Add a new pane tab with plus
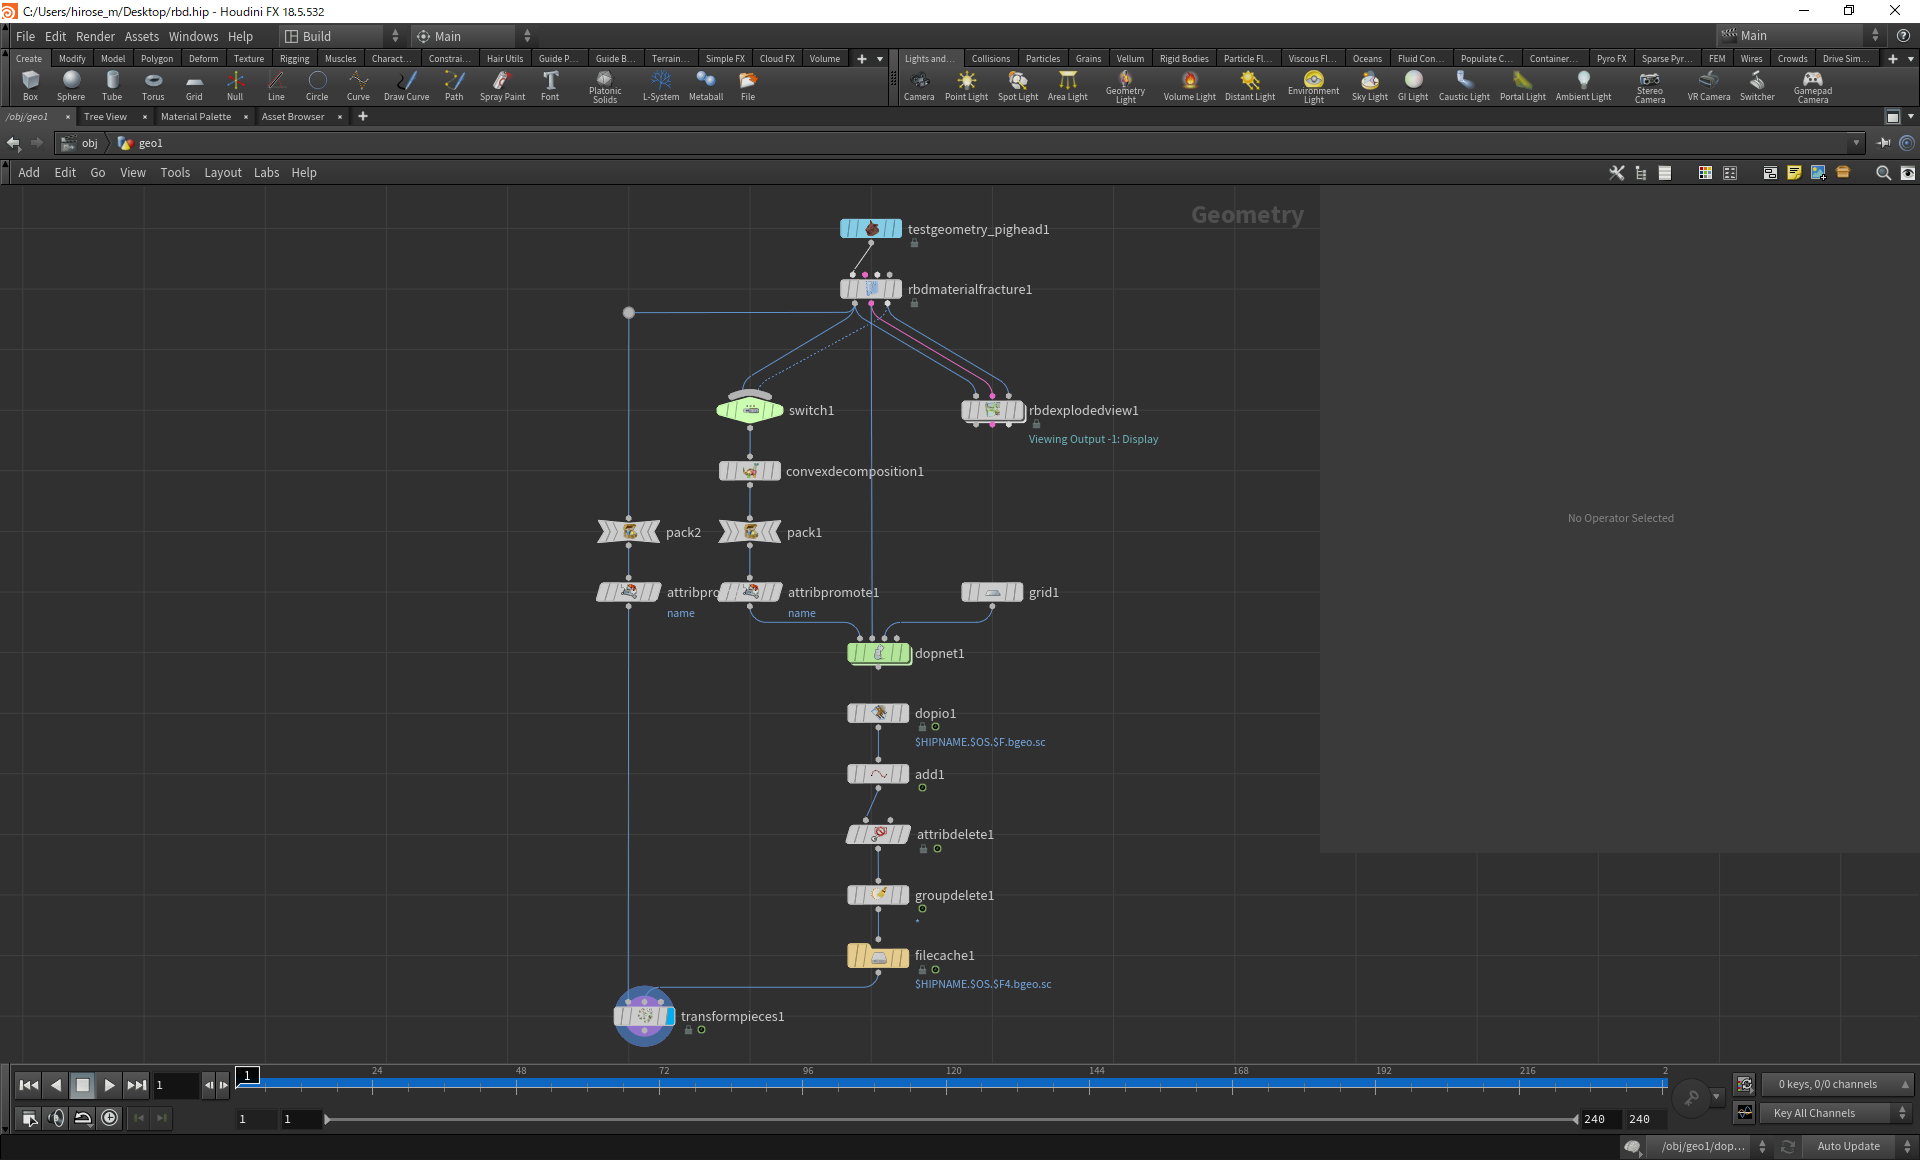The height and width of the screenshot is (1160, 1920). pos(363,117)
